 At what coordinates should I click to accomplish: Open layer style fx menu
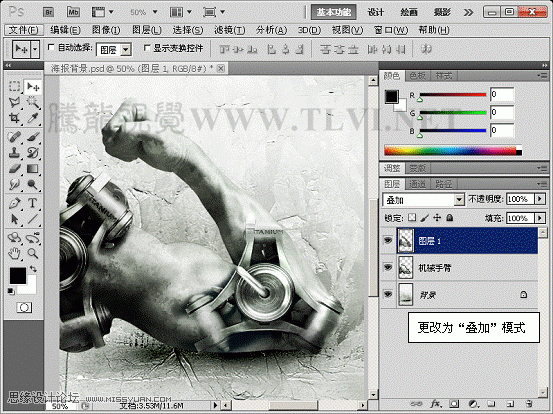click(436, 403)
